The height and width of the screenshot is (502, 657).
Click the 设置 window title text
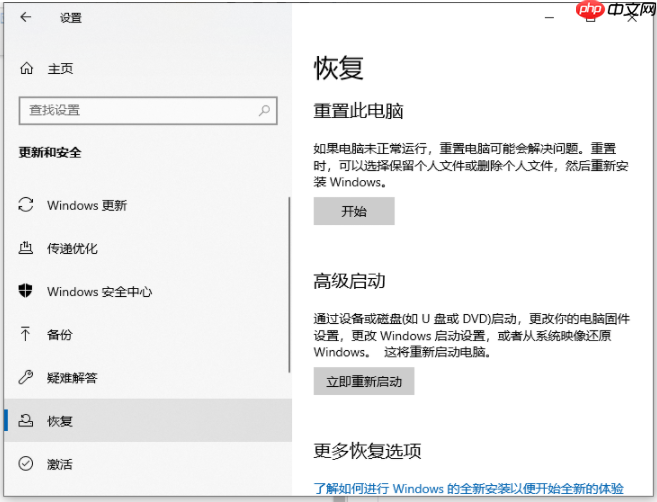point(71,18)
